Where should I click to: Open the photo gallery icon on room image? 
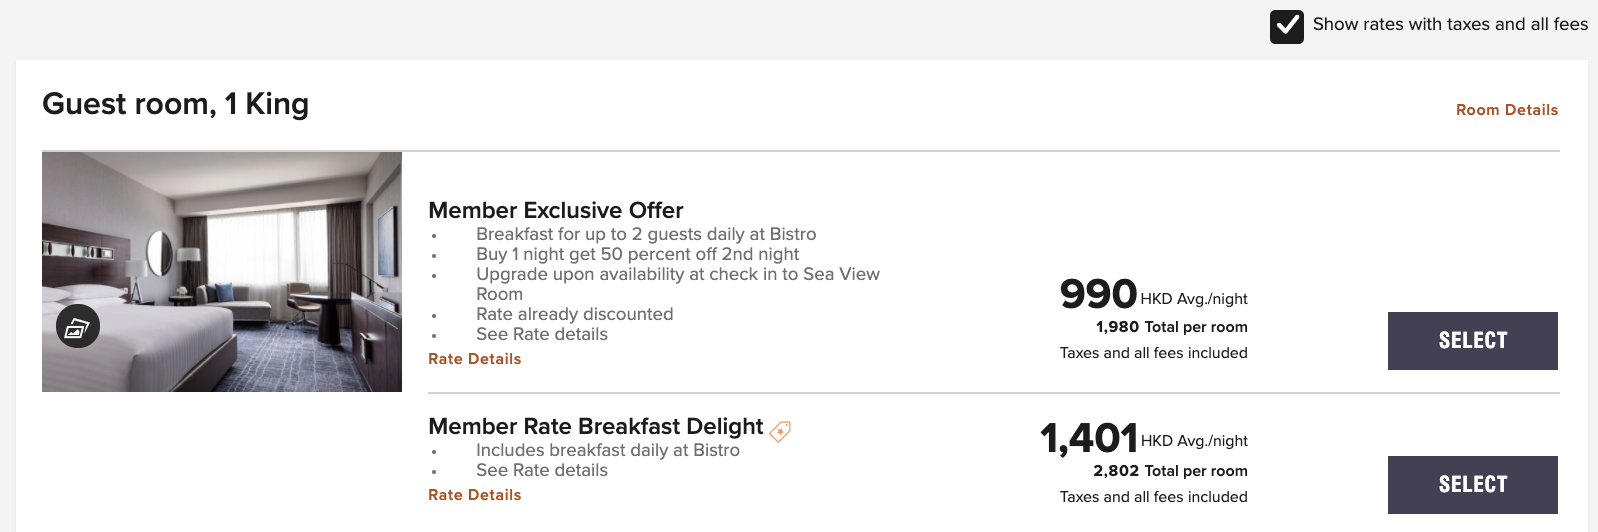point(78,326)
